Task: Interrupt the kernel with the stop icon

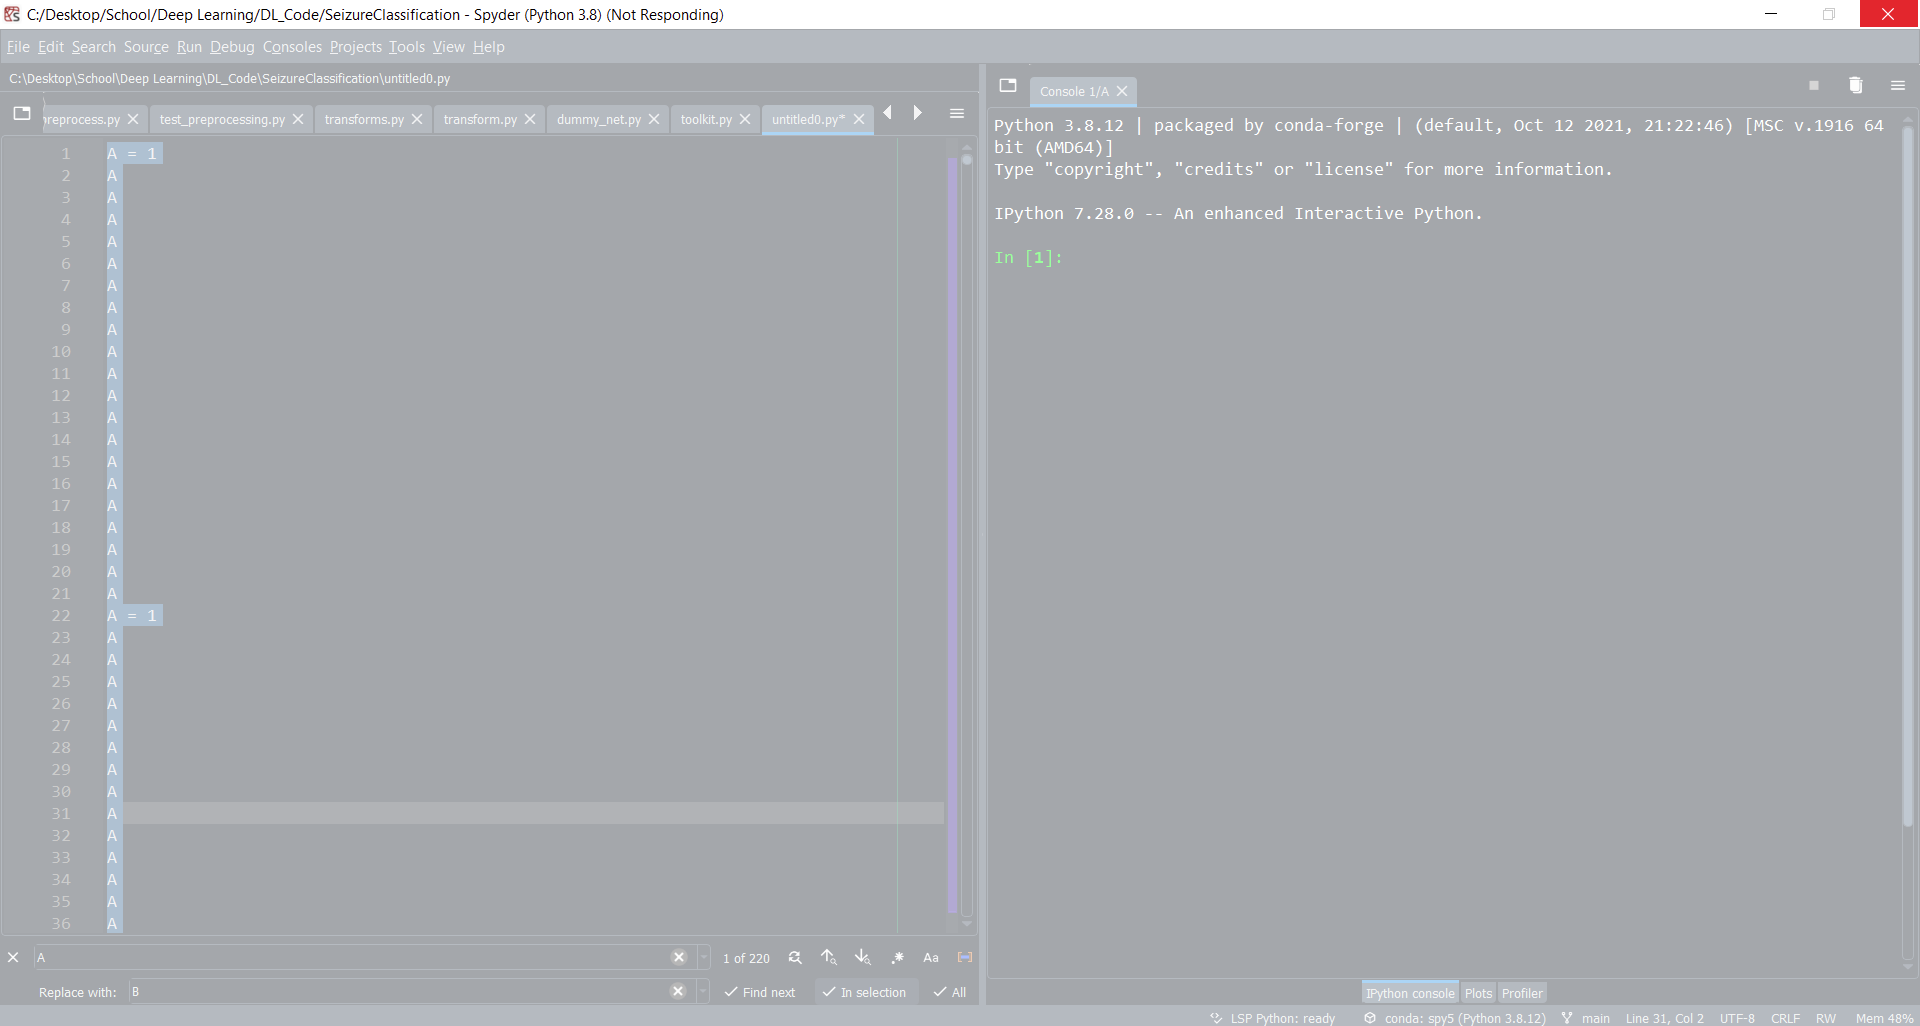Action: [x=1813, y=85]
